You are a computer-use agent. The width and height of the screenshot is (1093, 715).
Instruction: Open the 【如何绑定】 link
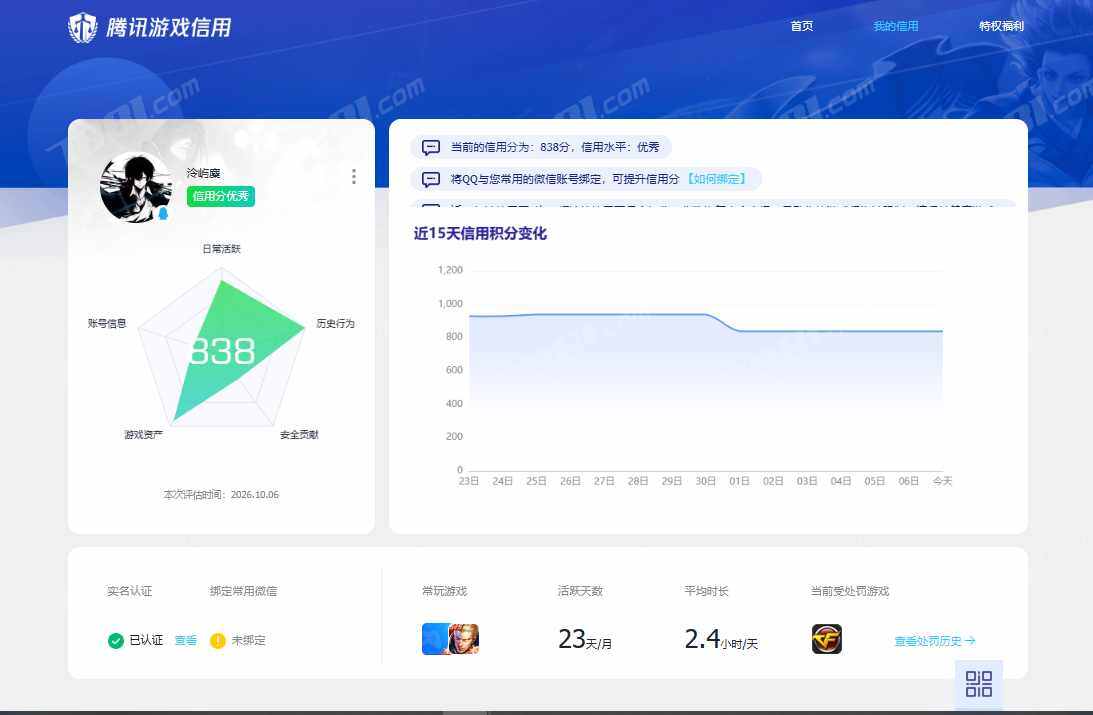coord(717,179)
